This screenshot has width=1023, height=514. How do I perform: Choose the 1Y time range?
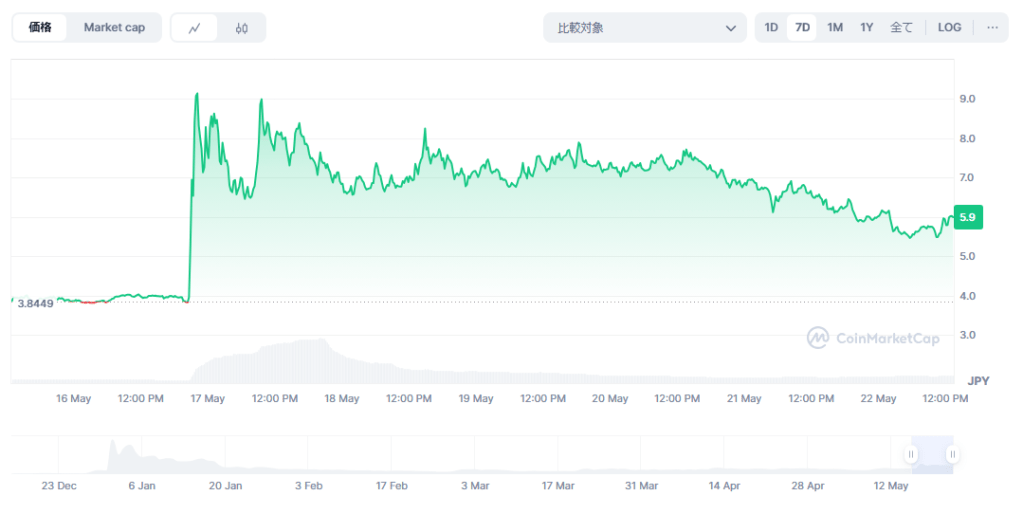click(x=867, y=28)
